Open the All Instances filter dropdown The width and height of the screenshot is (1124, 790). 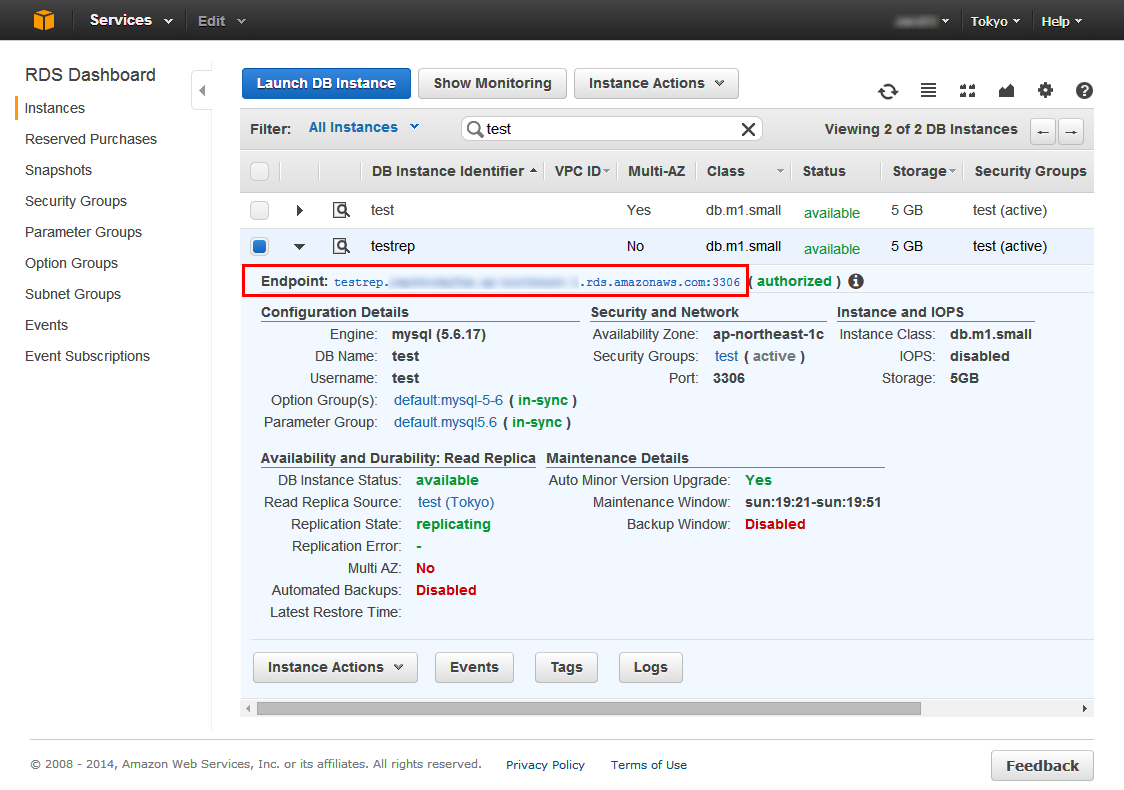pos(364,127)
